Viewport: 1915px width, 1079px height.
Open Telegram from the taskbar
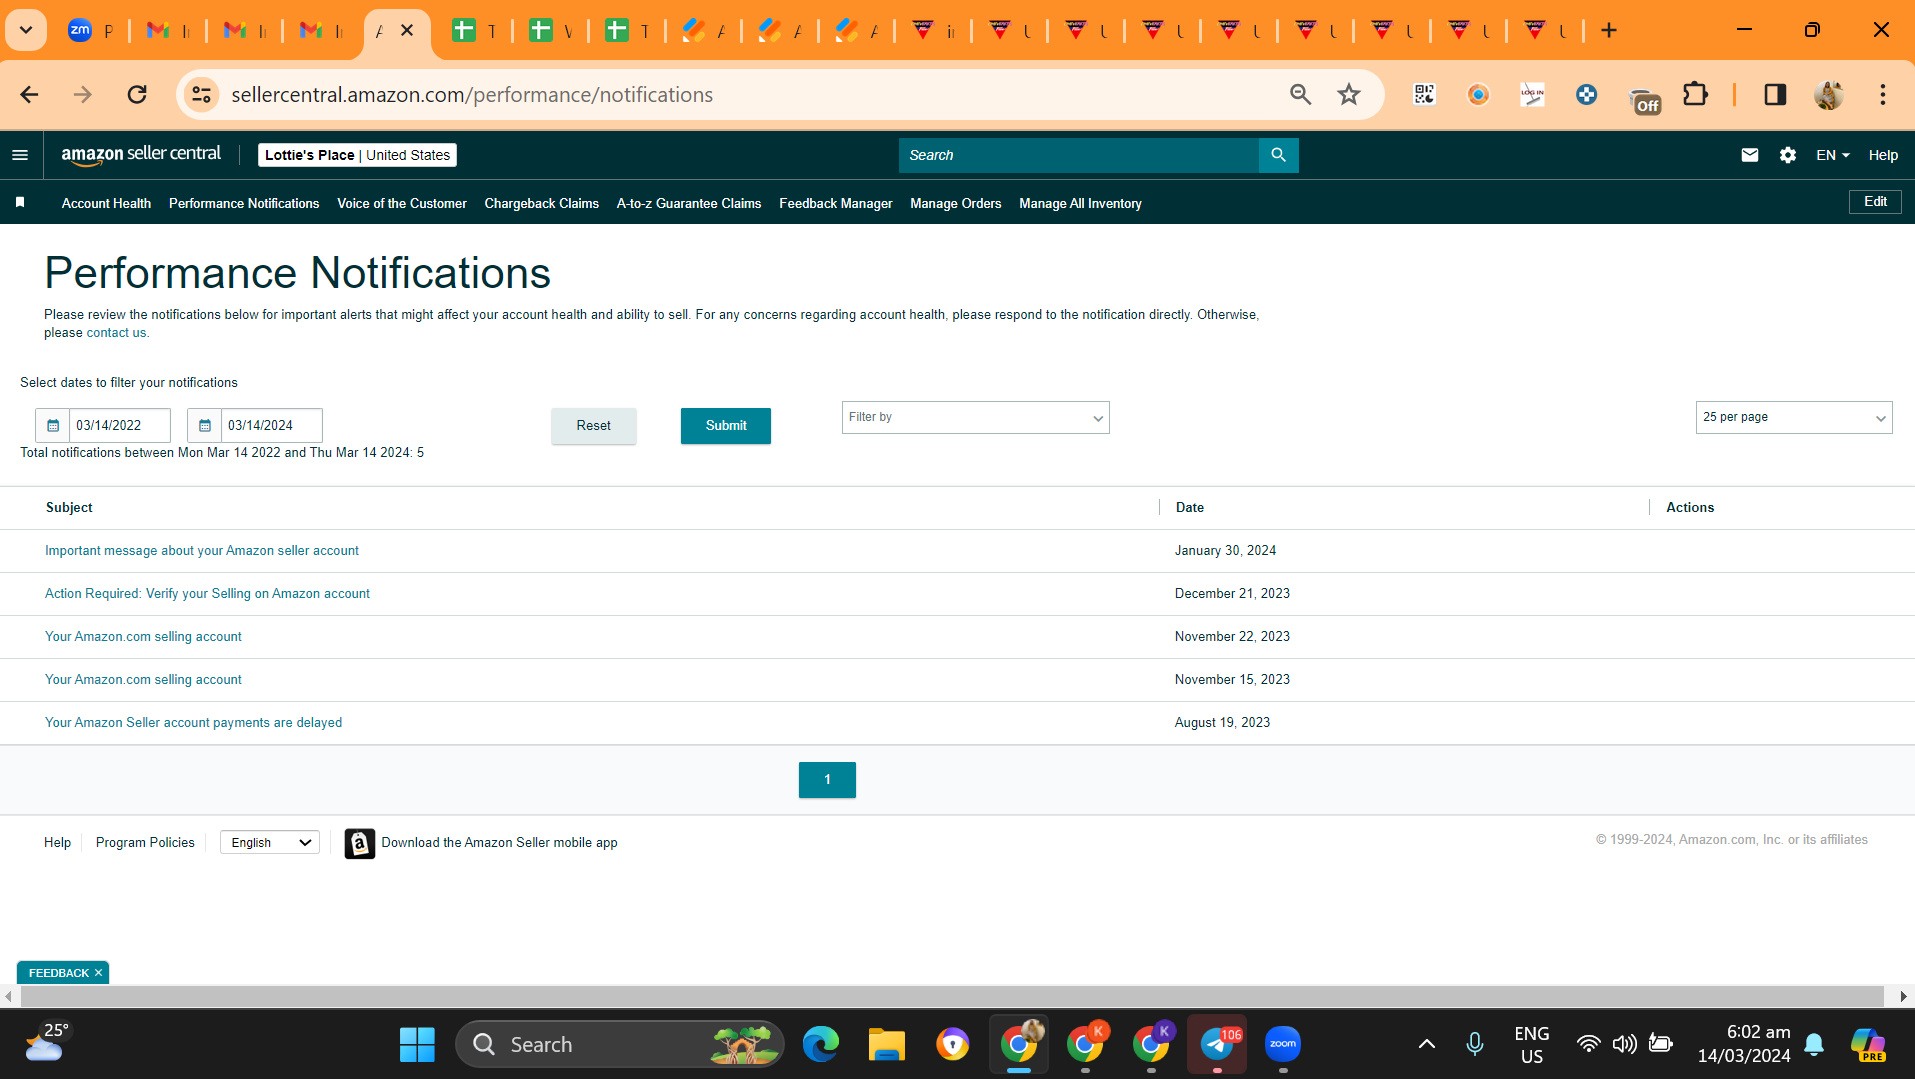click(x=1217, y=1045)
